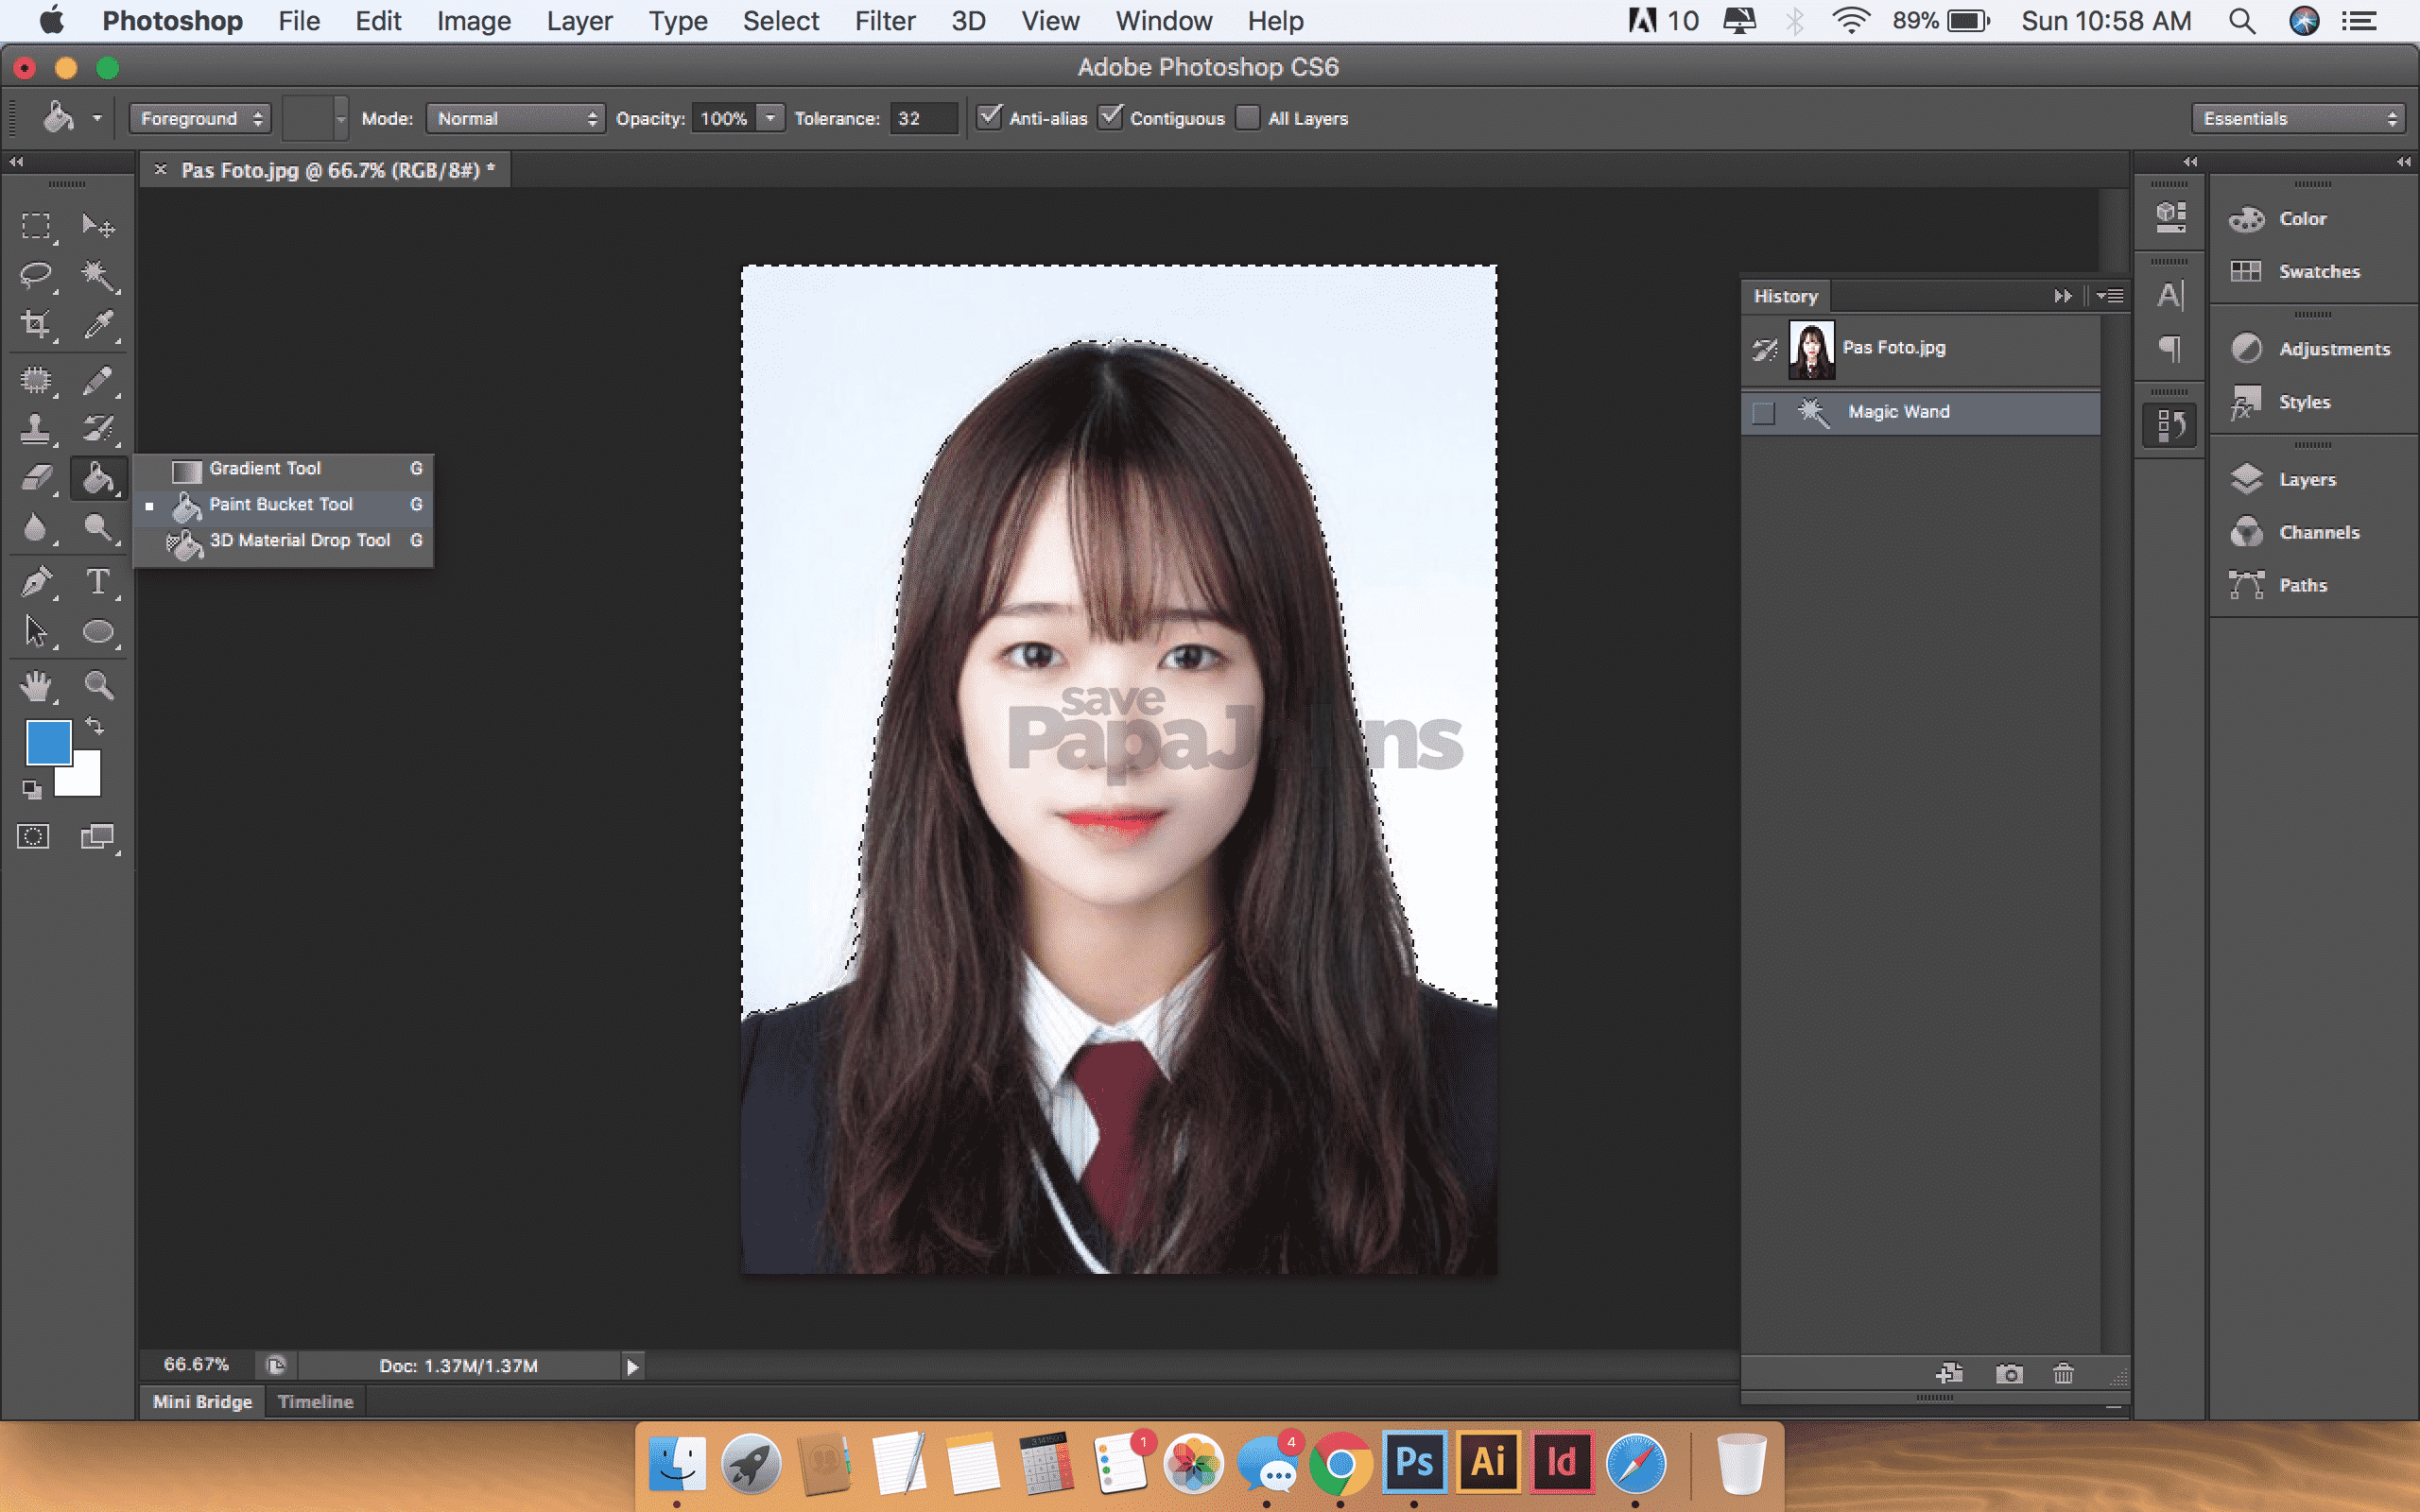Collapse the History panel with double arrows
Image resolution: width=2420 pixels, height=1512 pixels.
[x=2062, y=296]
